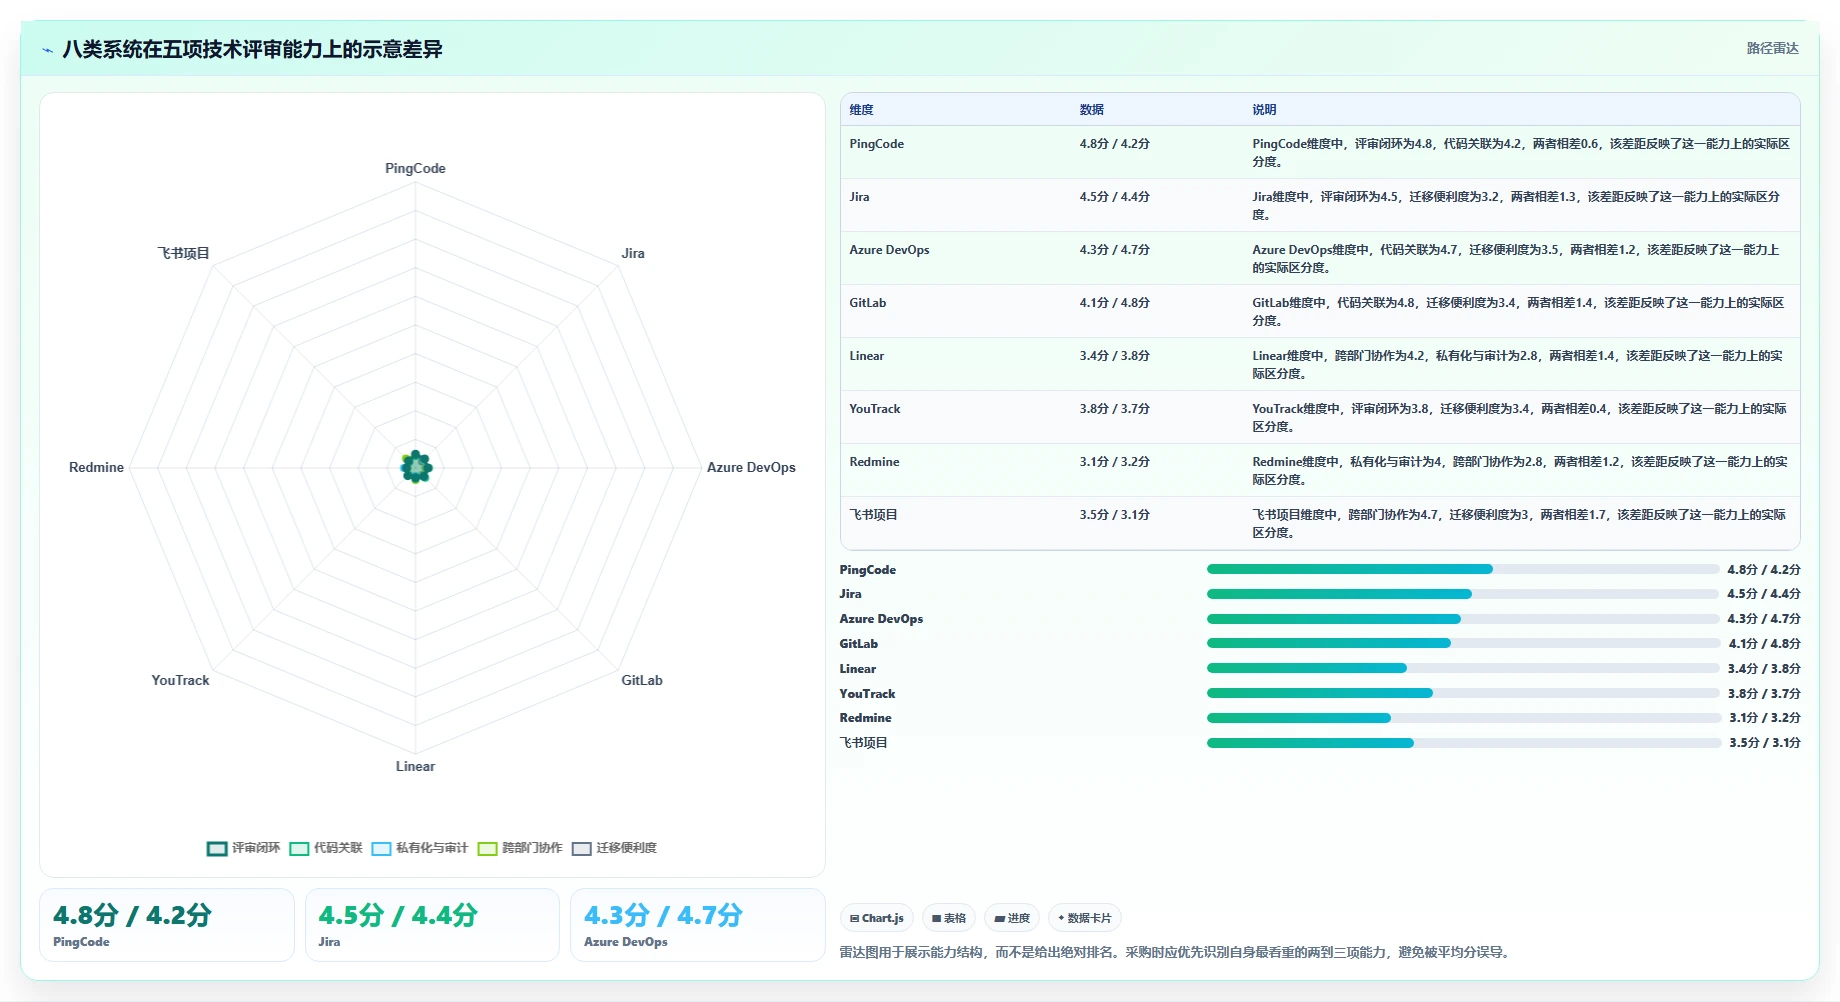Click the Azure DevOps axis label on radar
Viewport: 1840px width, 1002px height.
[751, 467]
